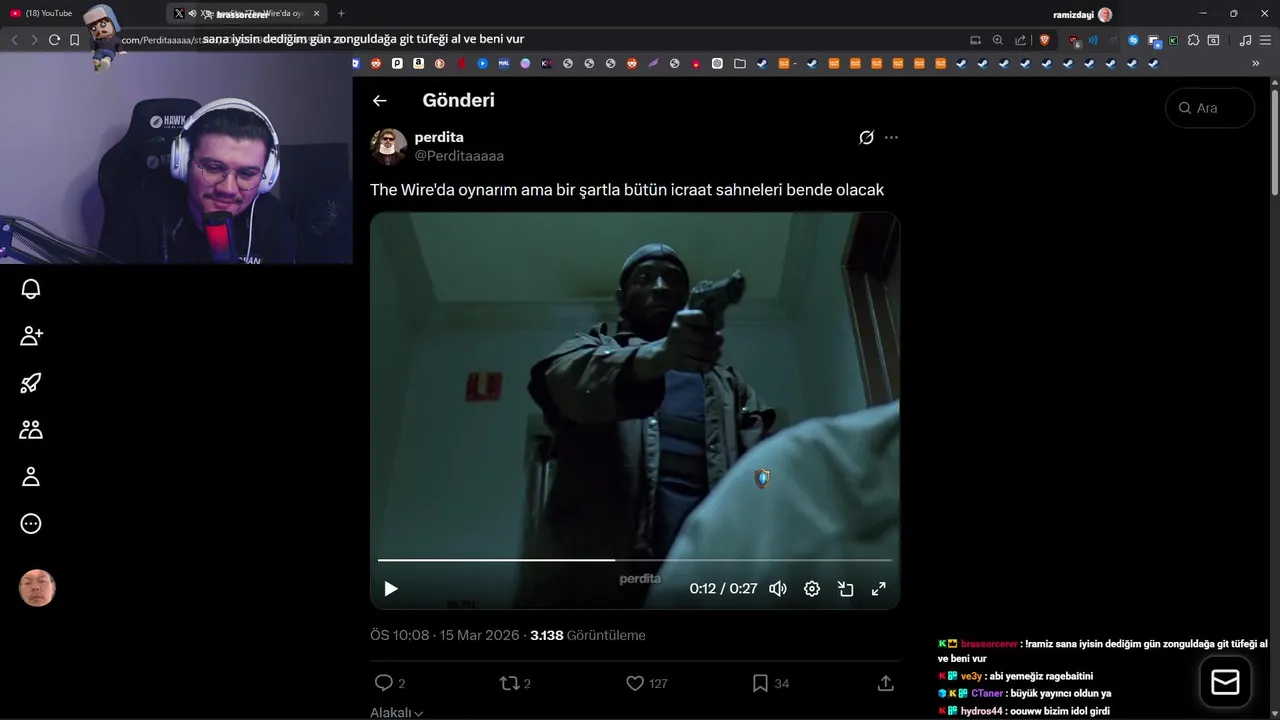The image size is (1280, 720).
Task: Click chat username hydros44 in stream chat
Action: pos(981,711)
